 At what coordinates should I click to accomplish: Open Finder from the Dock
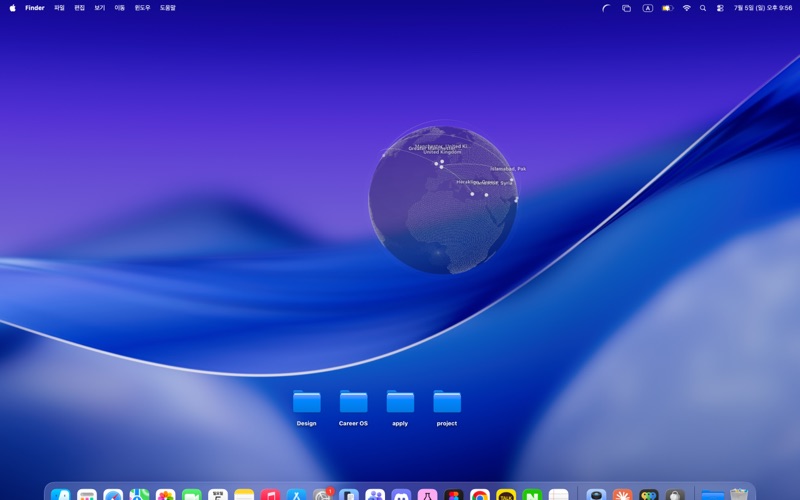tap(61, 495)
